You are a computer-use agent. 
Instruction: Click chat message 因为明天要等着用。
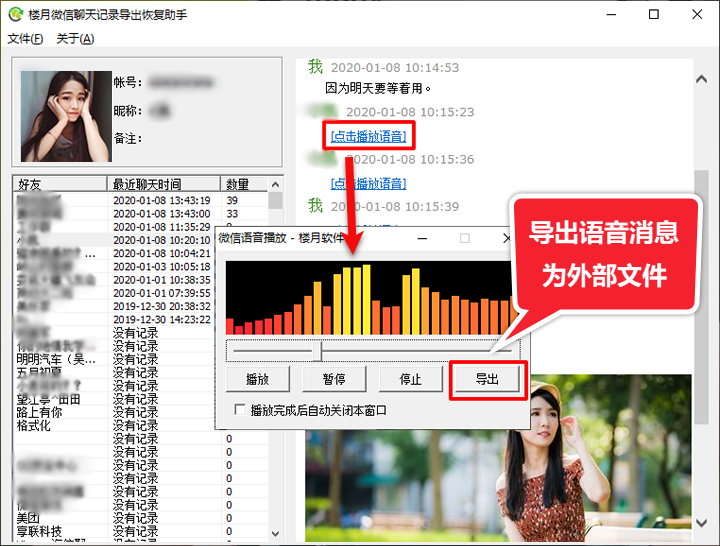(x=378, y=88)
